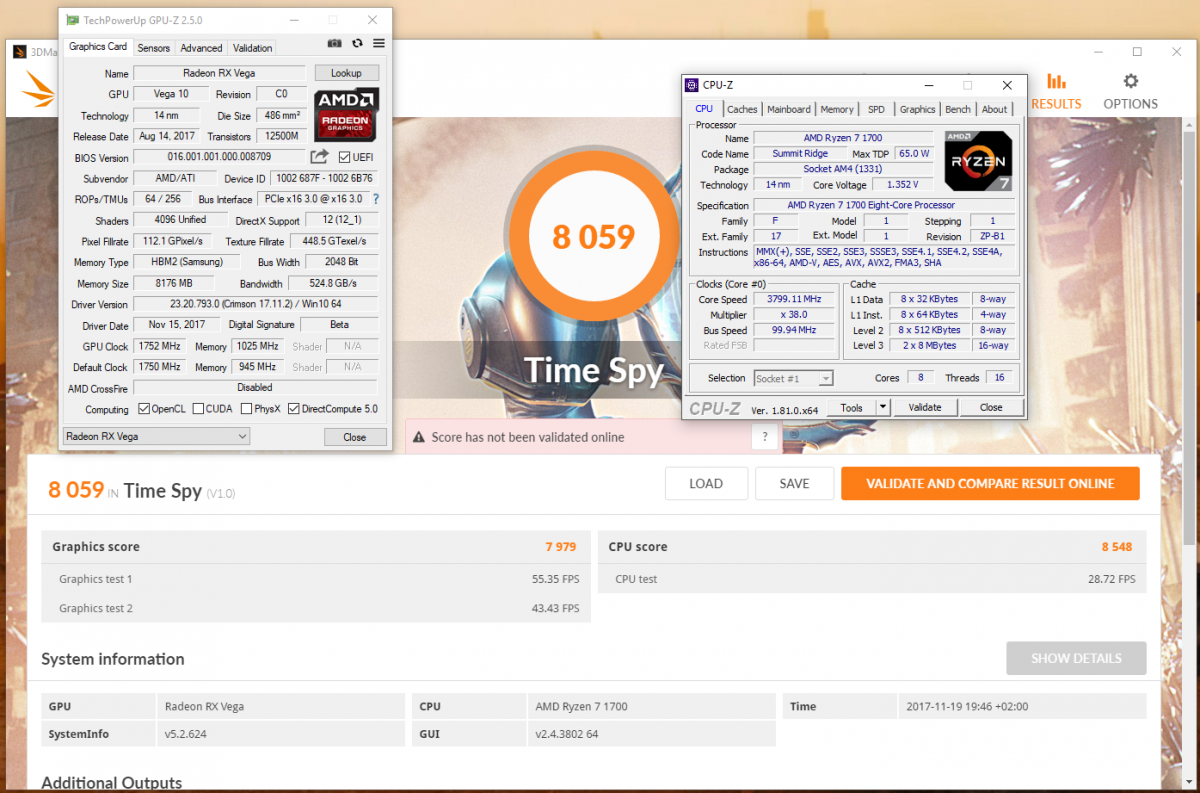1200x793 pixels.
Task: Open the GPU-Z hamburger menu icon
Action: (x=379, y=43)
